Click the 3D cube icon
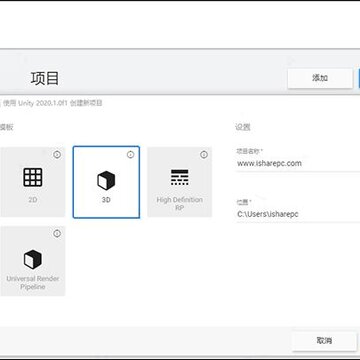The height and width of the screenshot is (360, 360). [106, 180]
